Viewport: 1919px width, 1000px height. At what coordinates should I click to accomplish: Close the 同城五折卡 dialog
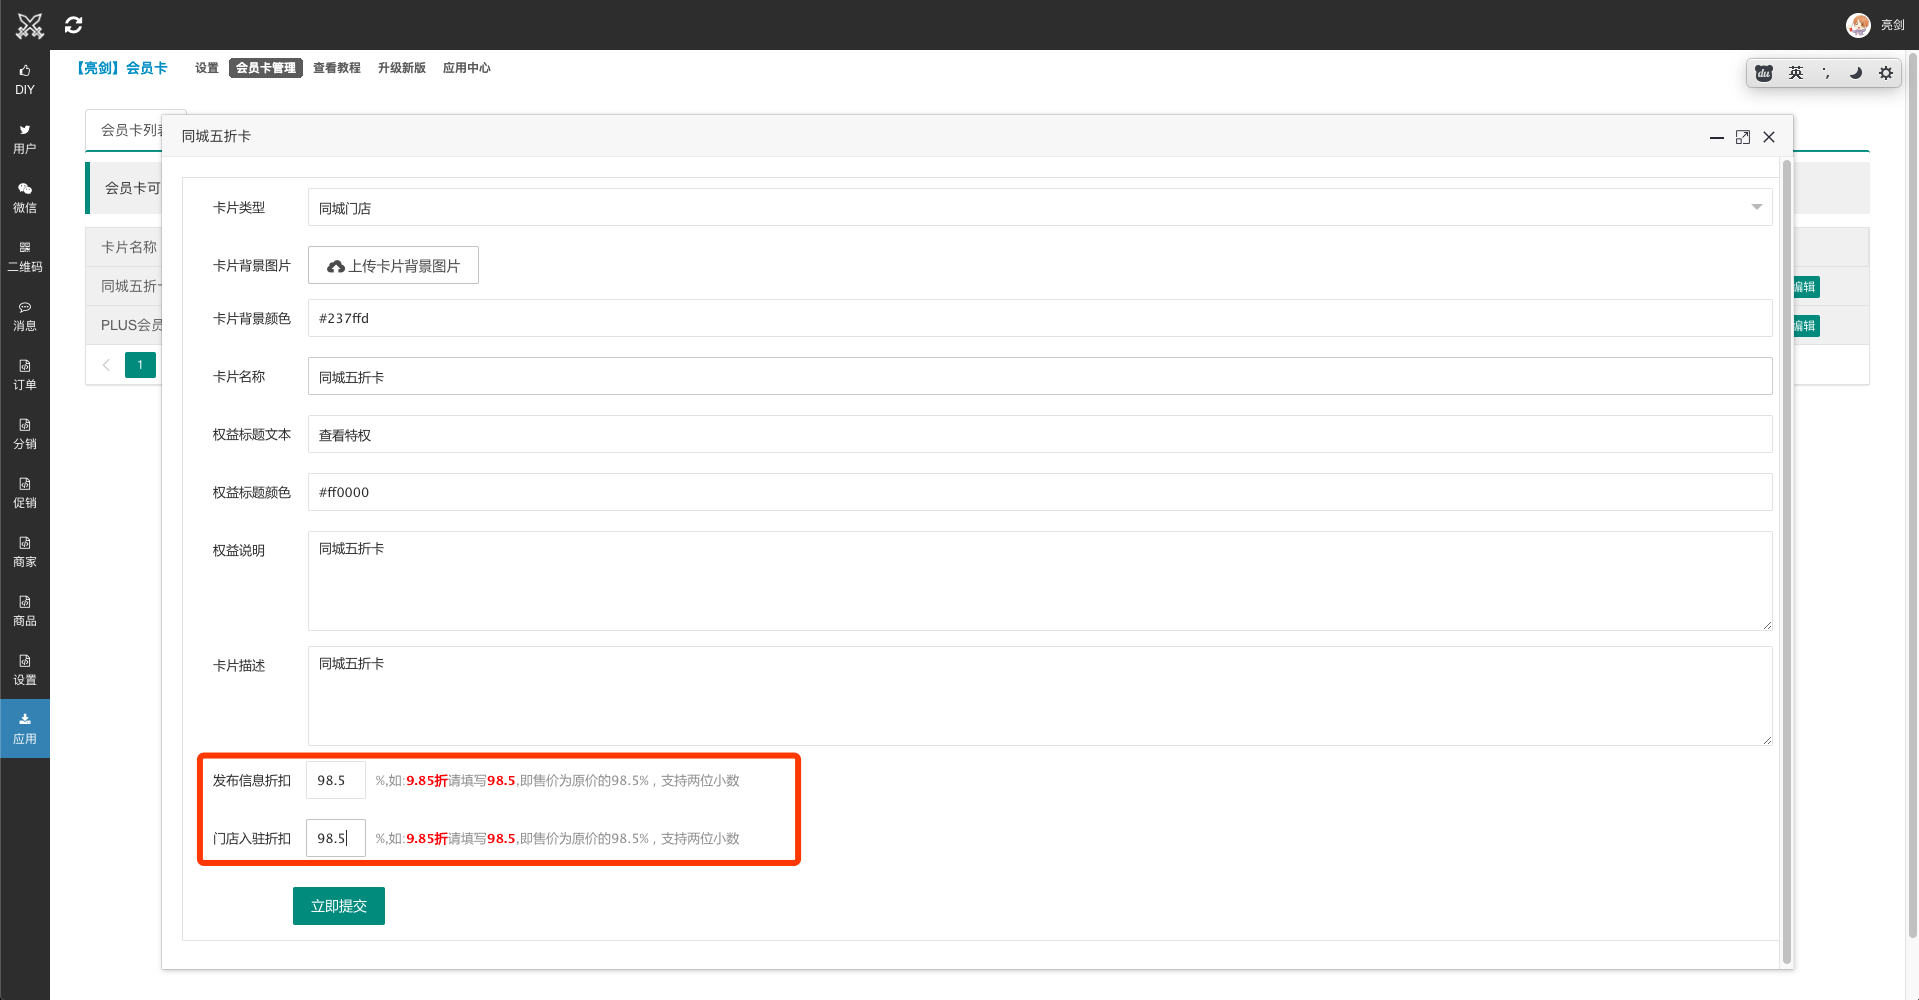point(1769,137)
